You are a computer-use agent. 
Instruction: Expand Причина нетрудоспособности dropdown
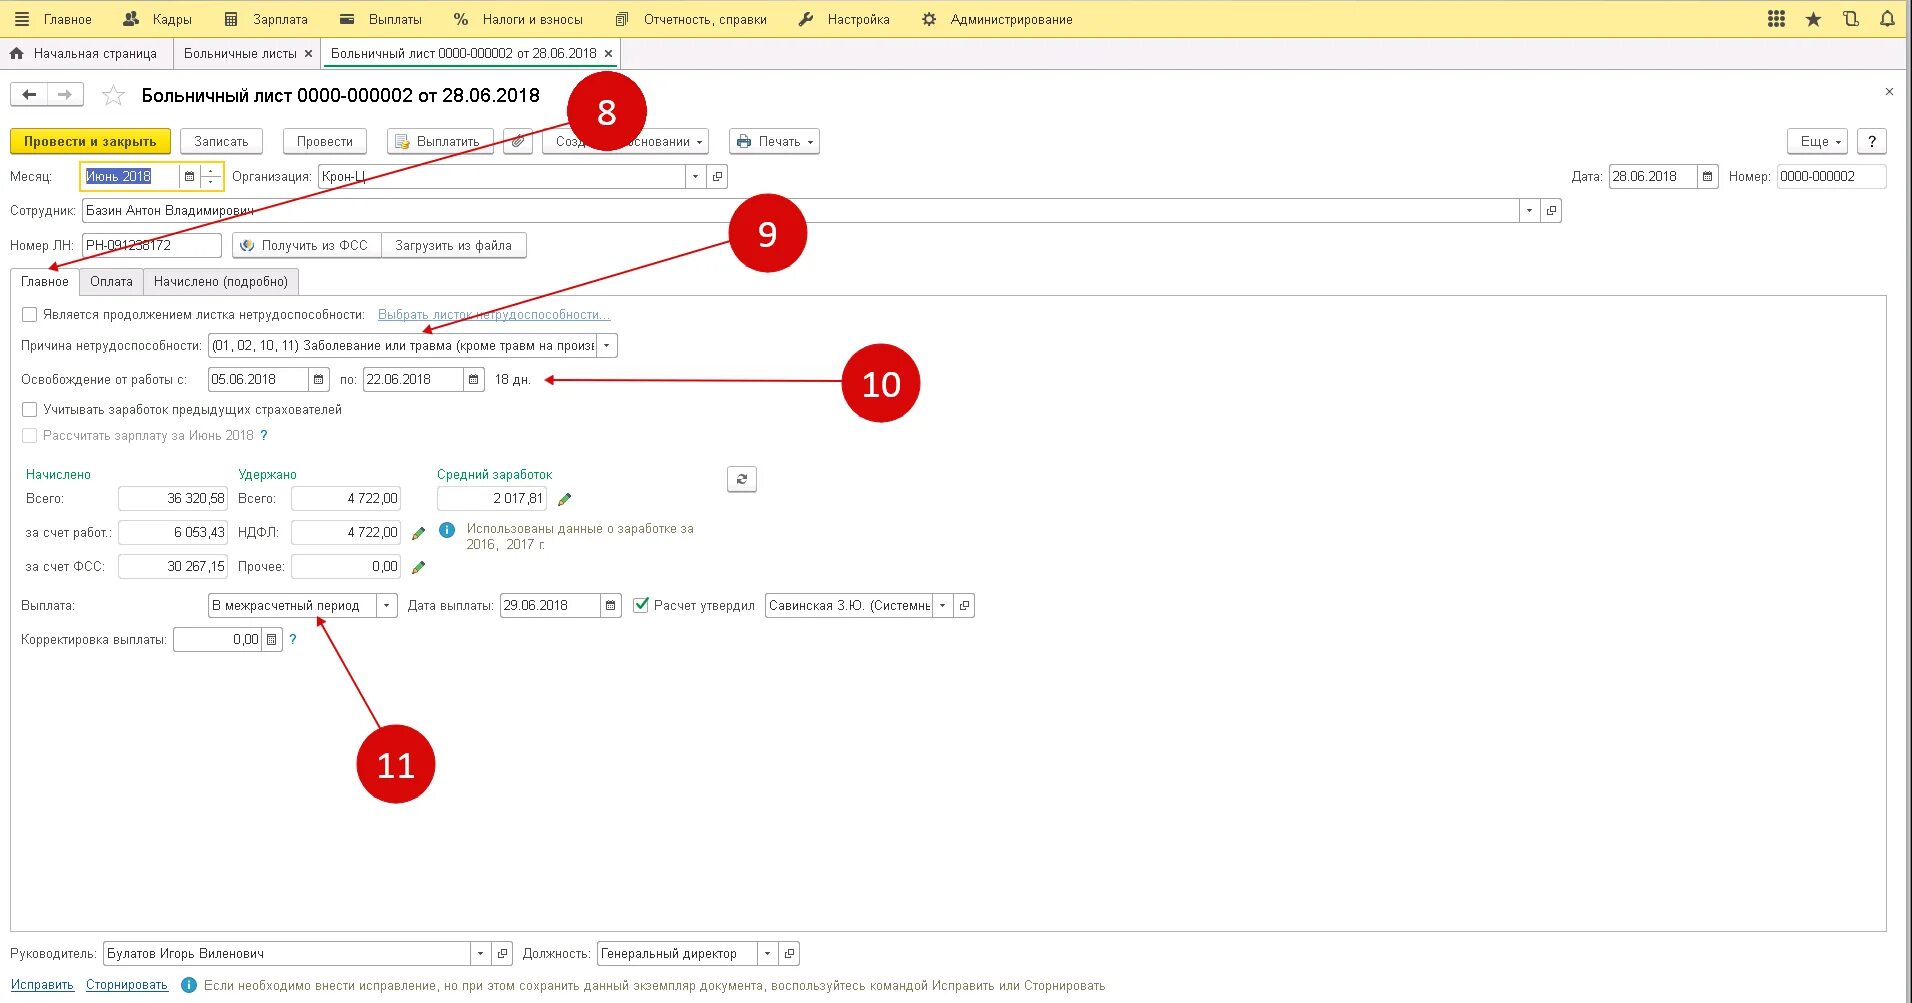pyautogui.click(x=606, y=345)
